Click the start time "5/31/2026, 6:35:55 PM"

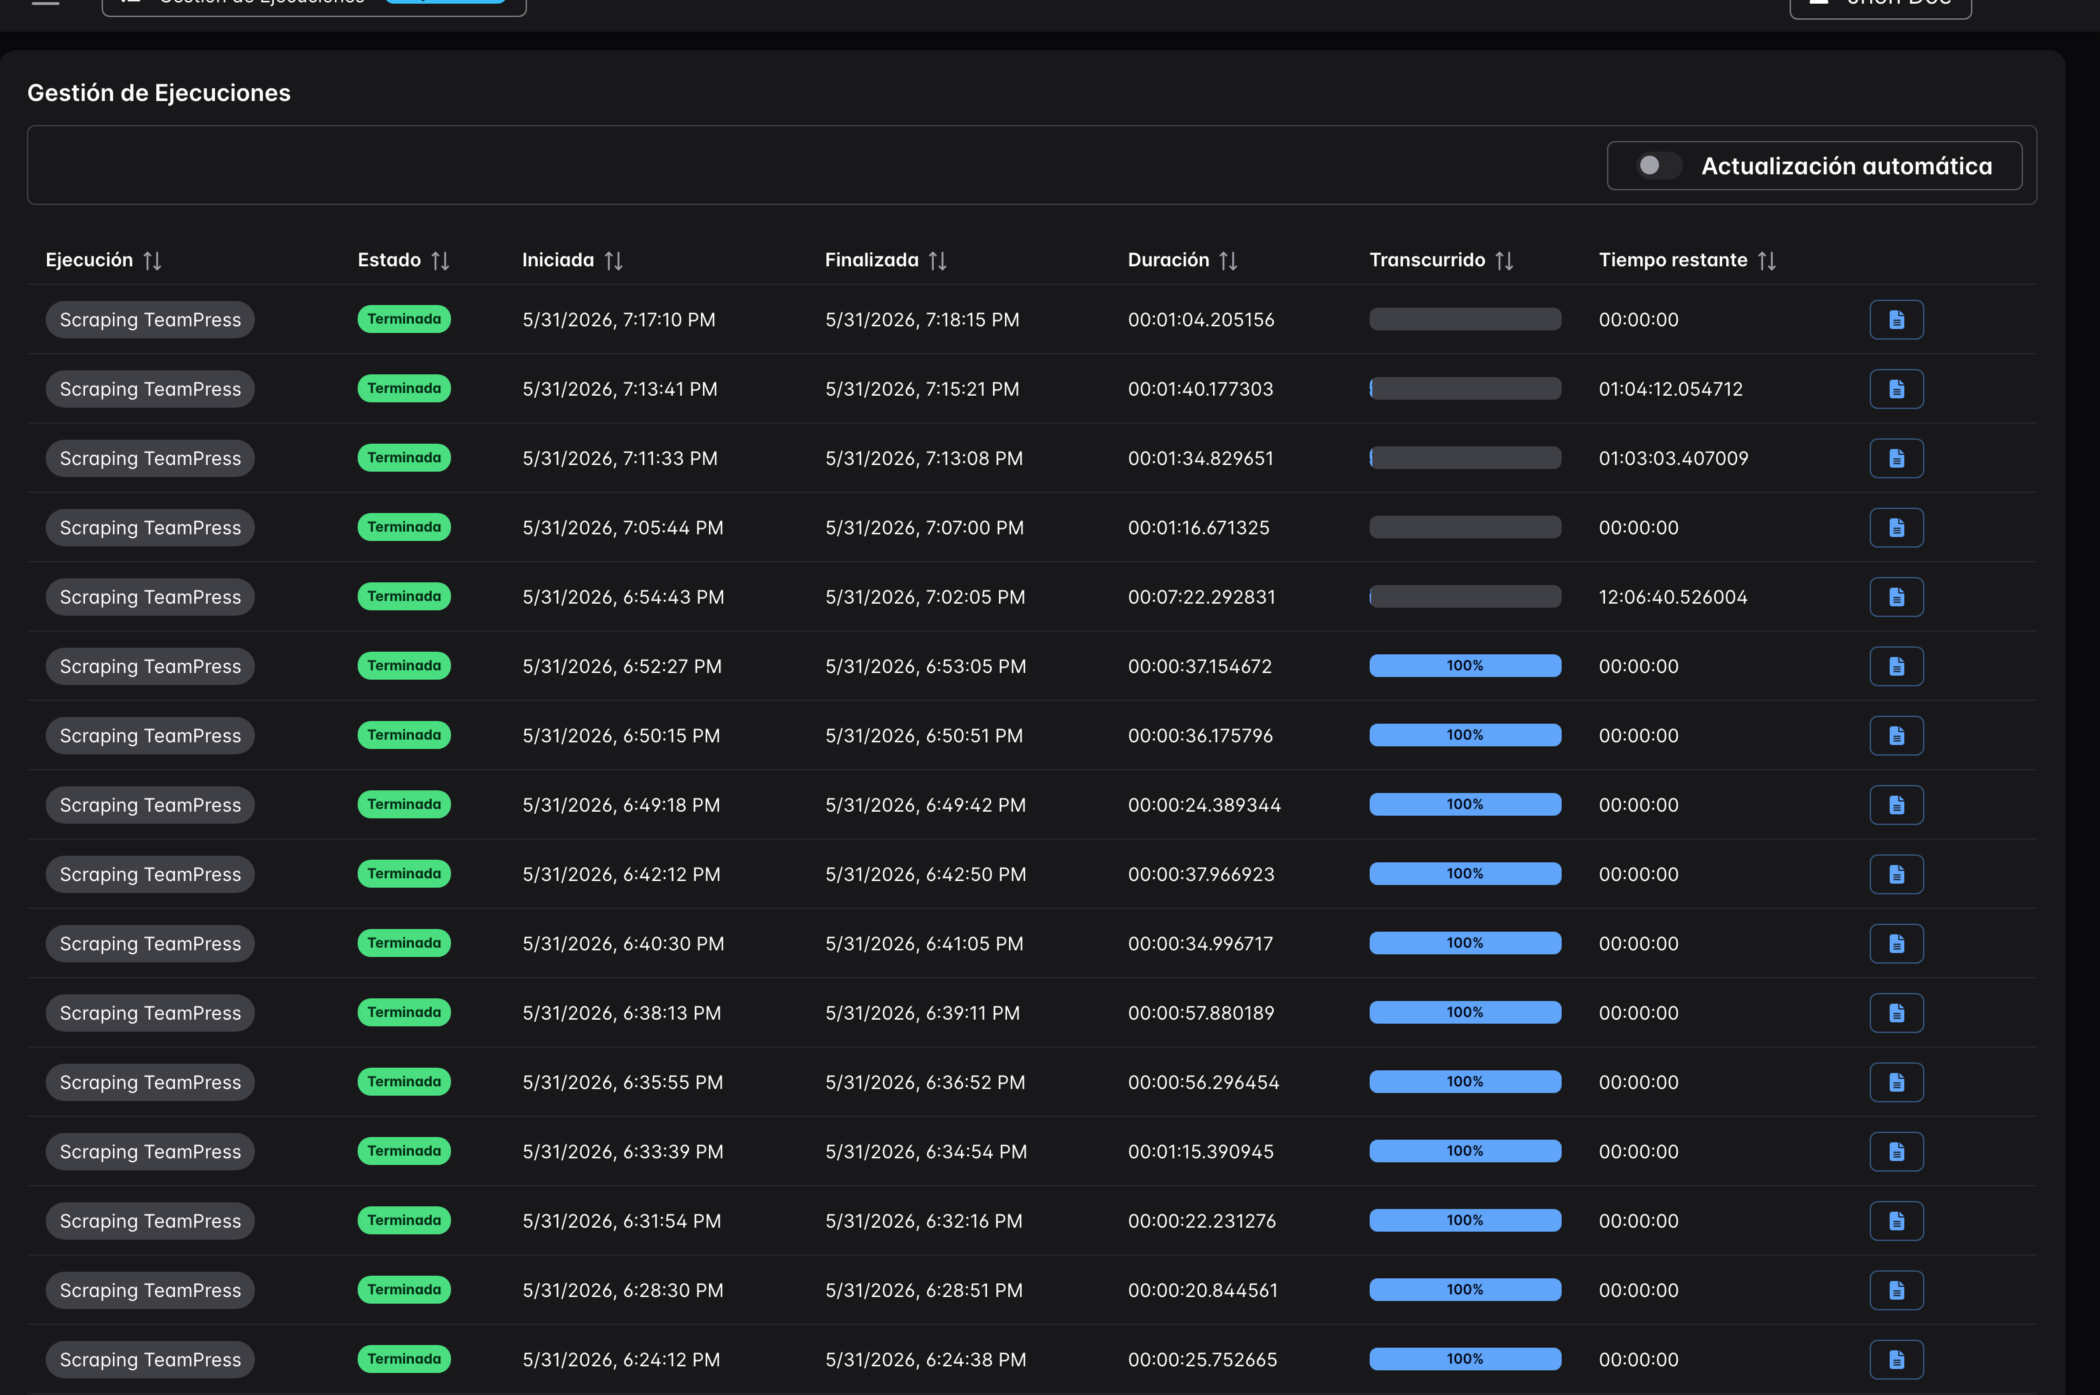[x=622, y=1082]
